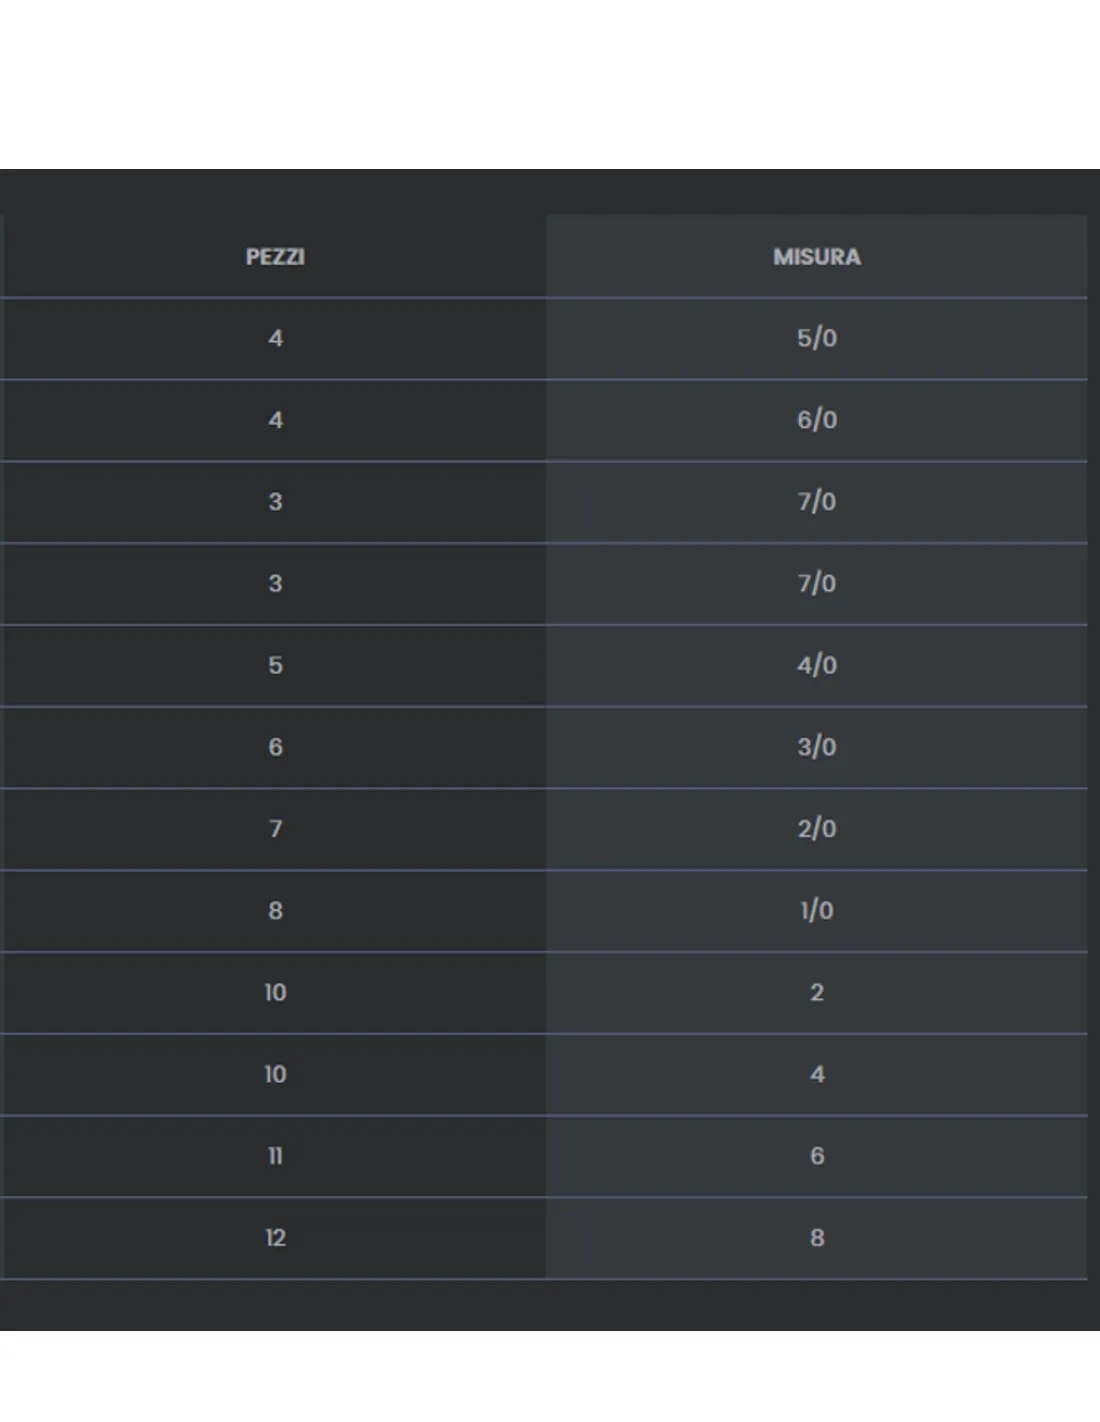The height and width of the screenshot is (1422, 1100).
Task: Select the 5/0 size cell
Action: (x=816, y=339)
